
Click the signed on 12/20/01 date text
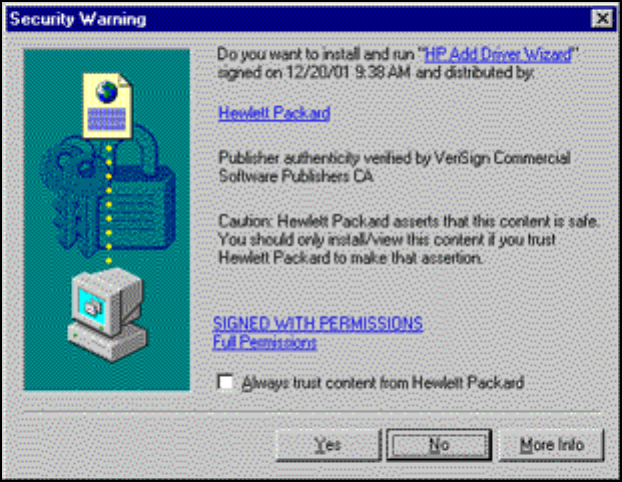point(376,73)
